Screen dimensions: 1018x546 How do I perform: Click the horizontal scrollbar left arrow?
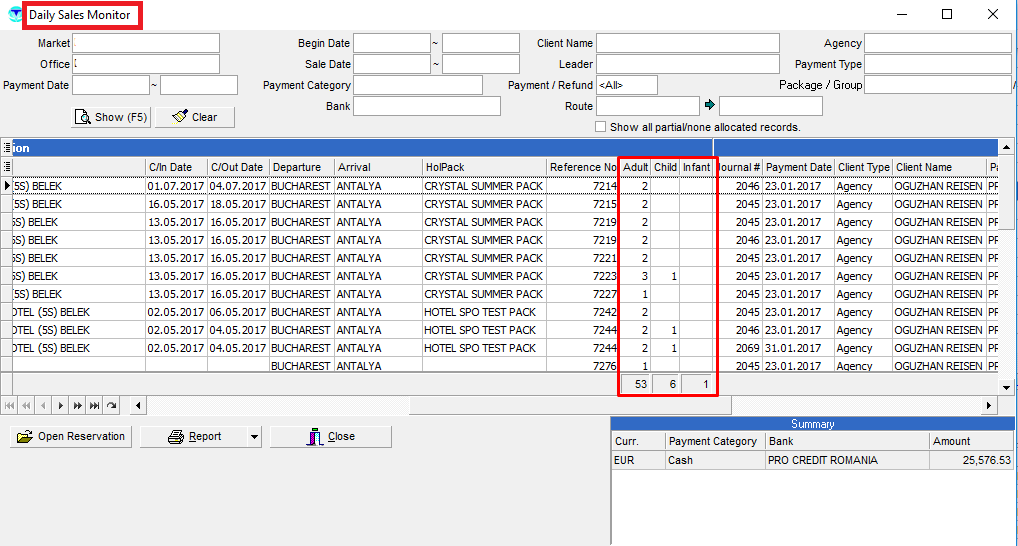coord(138,405)
